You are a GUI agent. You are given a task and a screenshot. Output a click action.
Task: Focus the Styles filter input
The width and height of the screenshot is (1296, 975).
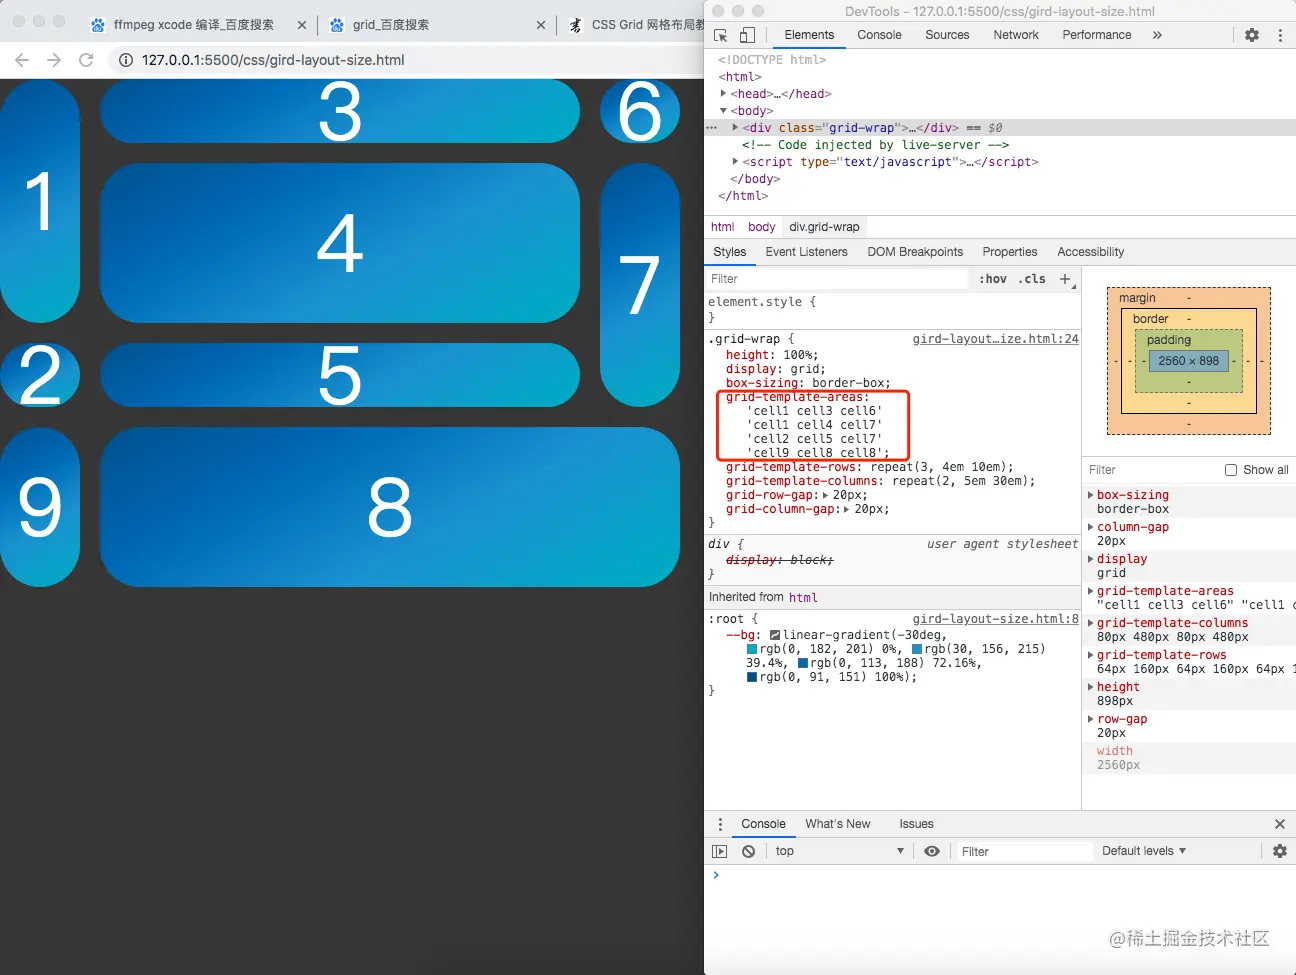click(838, 279)
